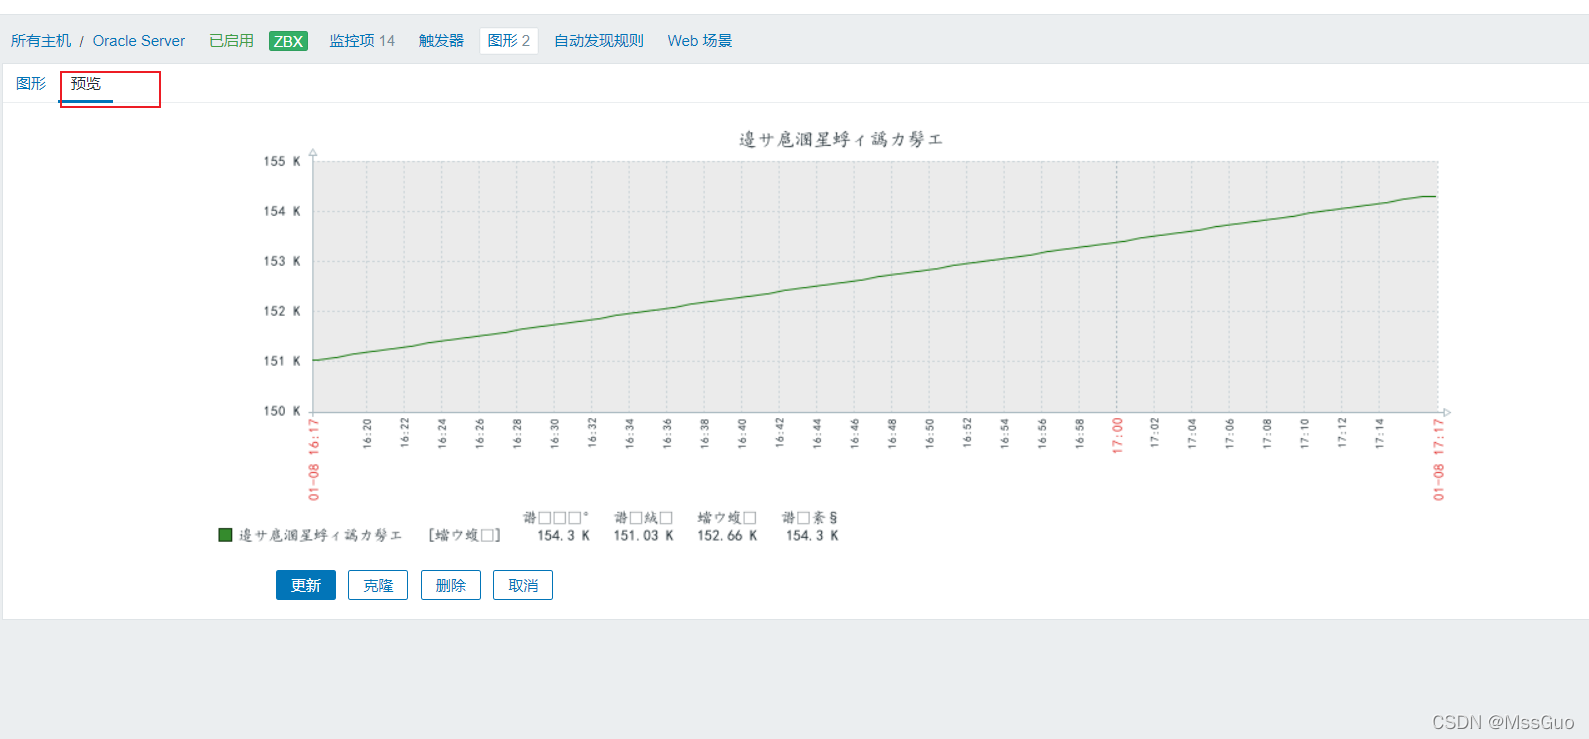The width and height of the screenshot is (1589, 739).
Task: Open the 所有主机 breadcrumb link
Action: [x=41, y=41]
